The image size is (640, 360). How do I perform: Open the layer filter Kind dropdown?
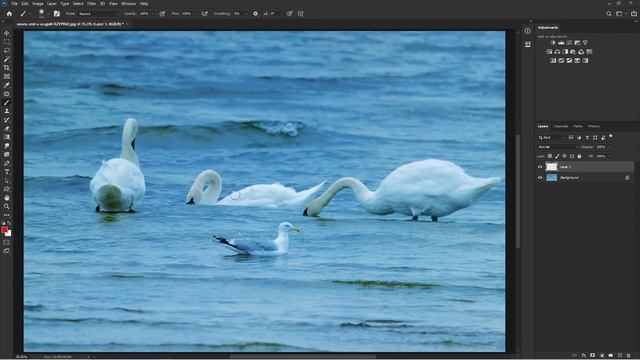tap(551, 138)
